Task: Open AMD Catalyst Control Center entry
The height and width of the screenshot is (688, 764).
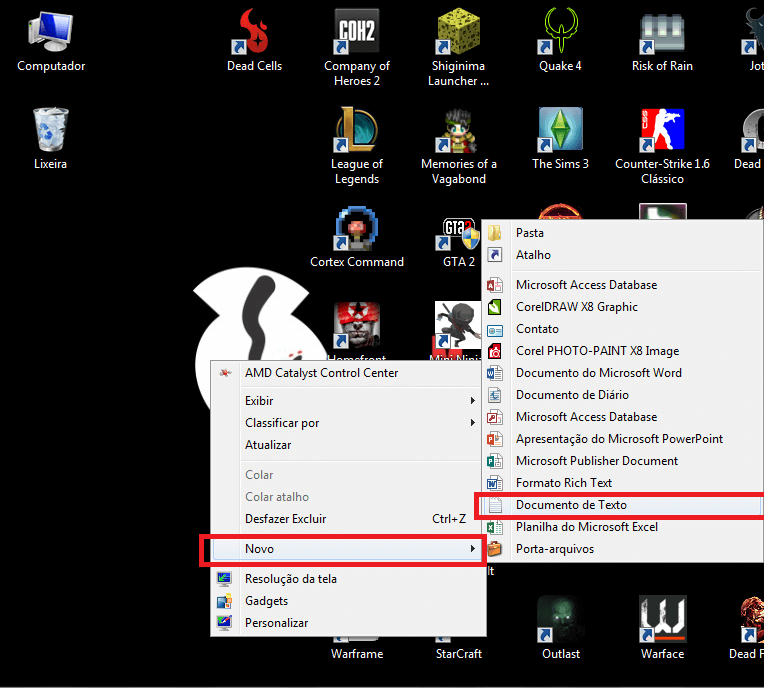Action: pyautogui.click(x=321, y=373)
